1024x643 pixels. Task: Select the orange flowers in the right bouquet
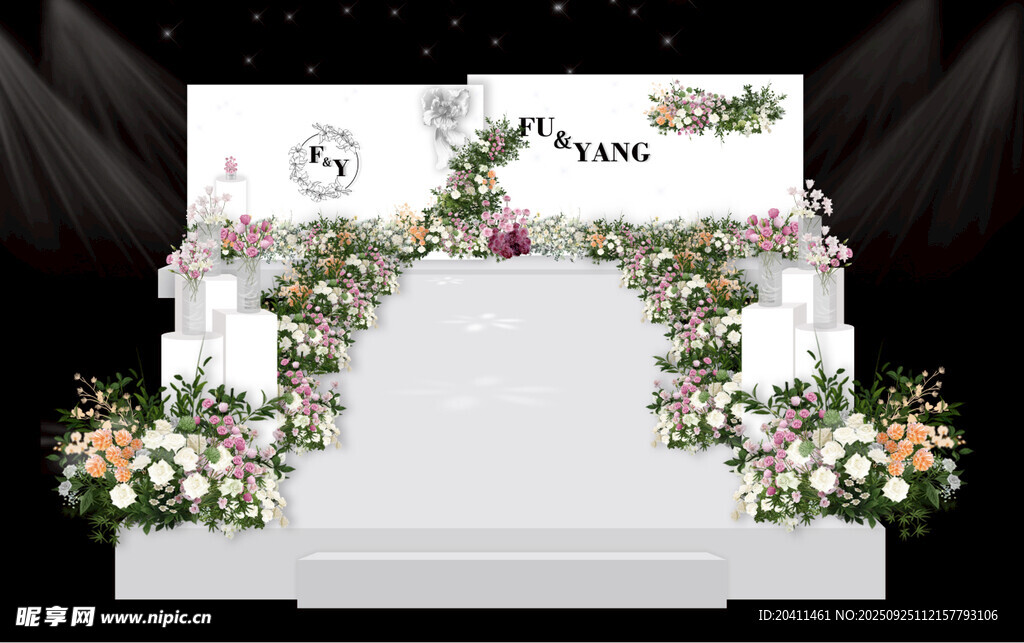908,445
